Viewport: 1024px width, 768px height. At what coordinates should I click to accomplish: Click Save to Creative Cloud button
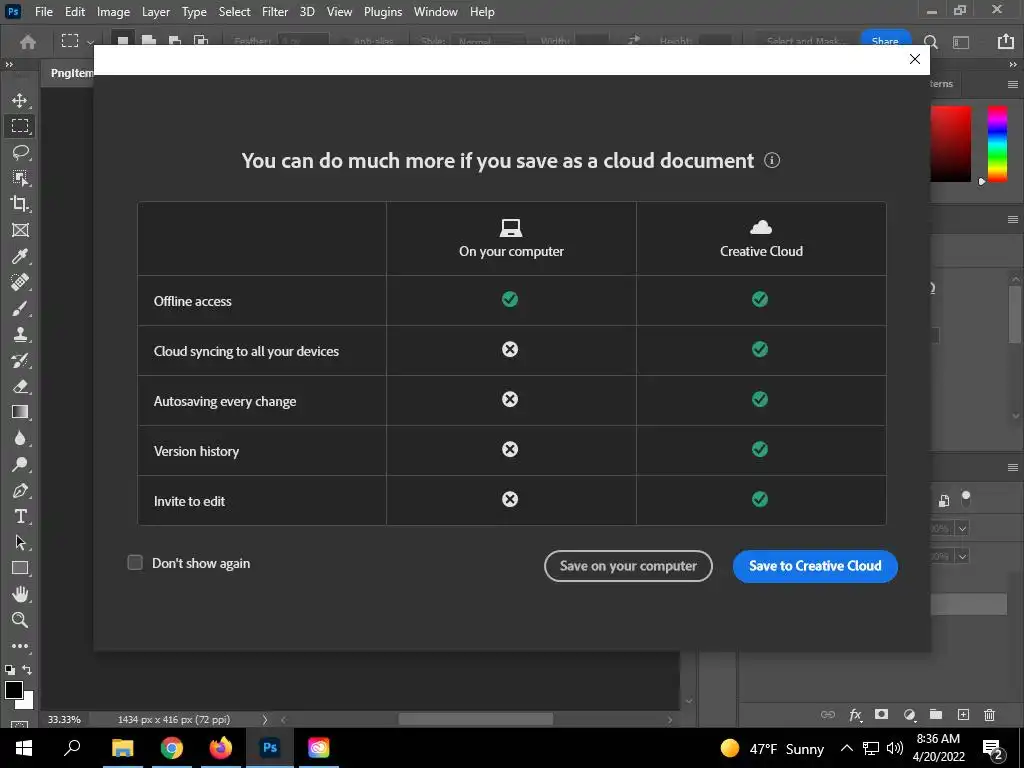tap(815, 566)
